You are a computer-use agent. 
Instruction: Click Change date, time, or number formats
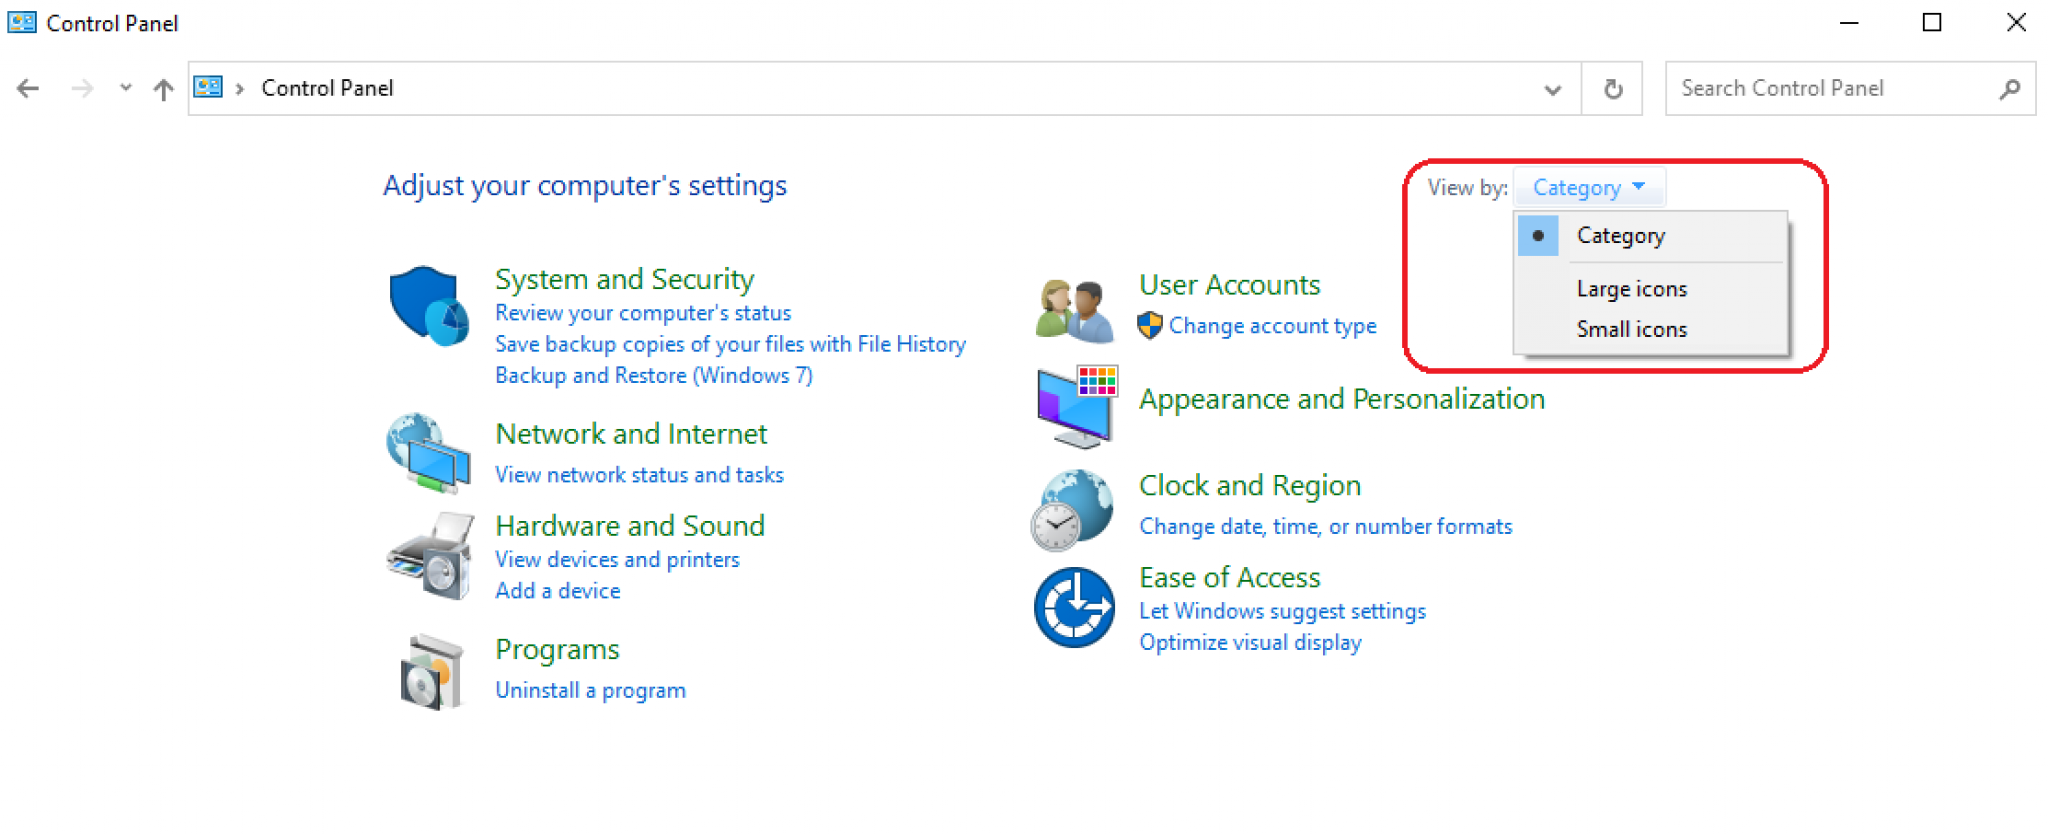click(1326, 527)
